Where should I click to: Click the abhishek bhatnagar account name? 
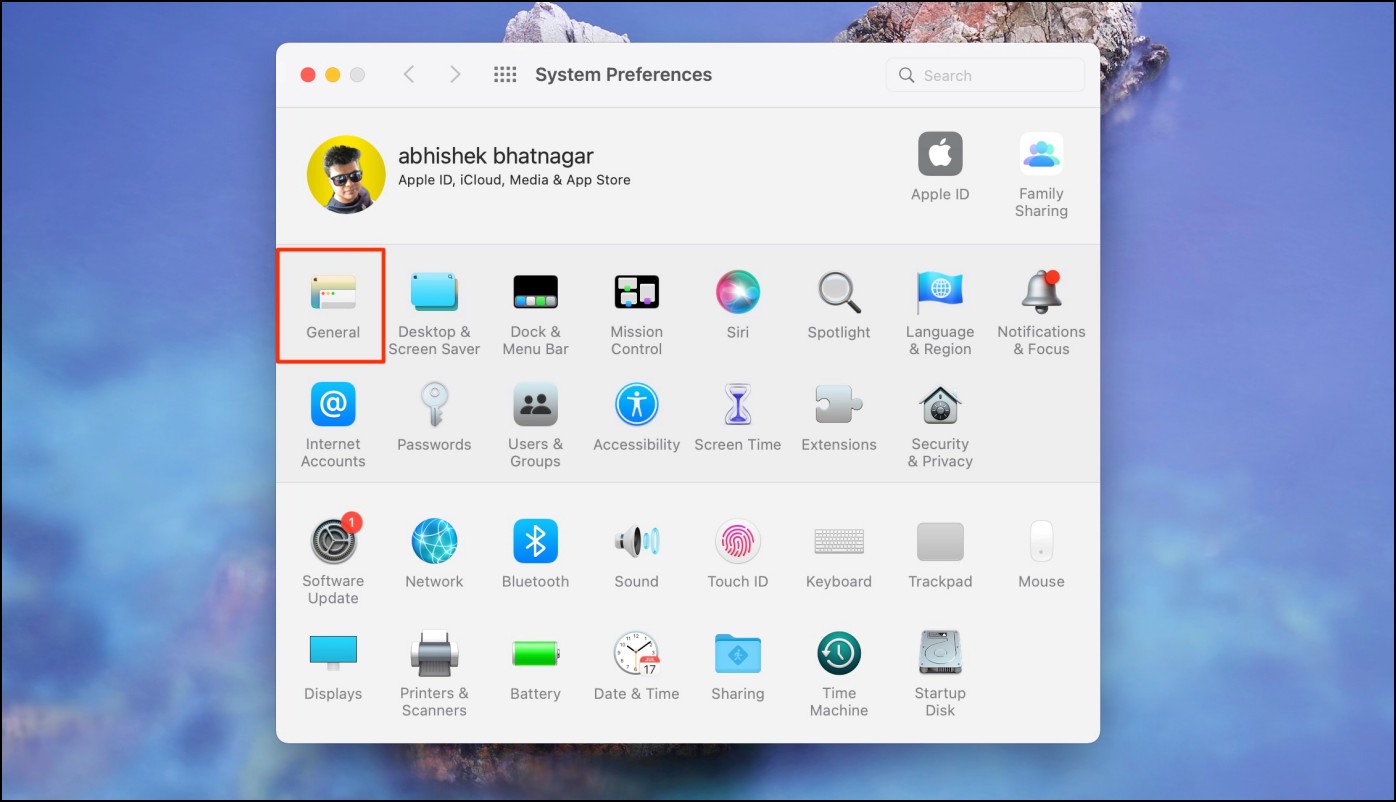click(x=496, y=156)
